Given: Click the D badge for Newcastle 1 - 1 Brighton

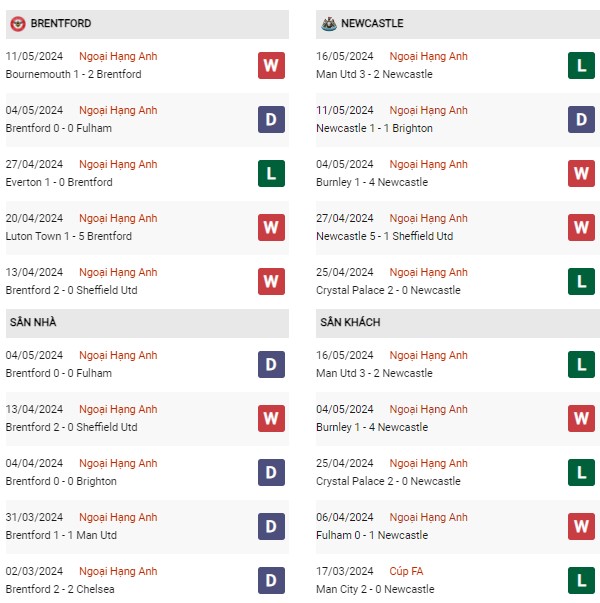Looking at the screenshot, I should (581, 120).
